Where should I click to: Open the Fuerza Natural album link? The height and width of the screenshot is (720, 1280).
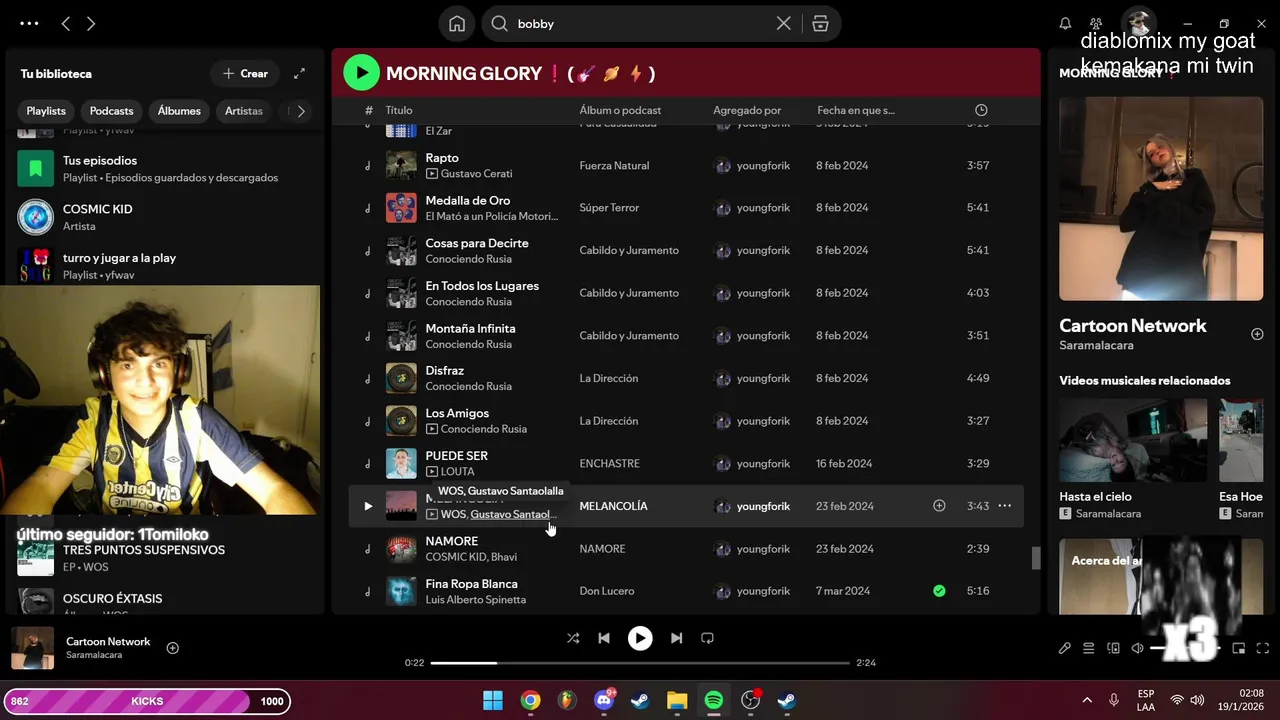click(614, 165)
